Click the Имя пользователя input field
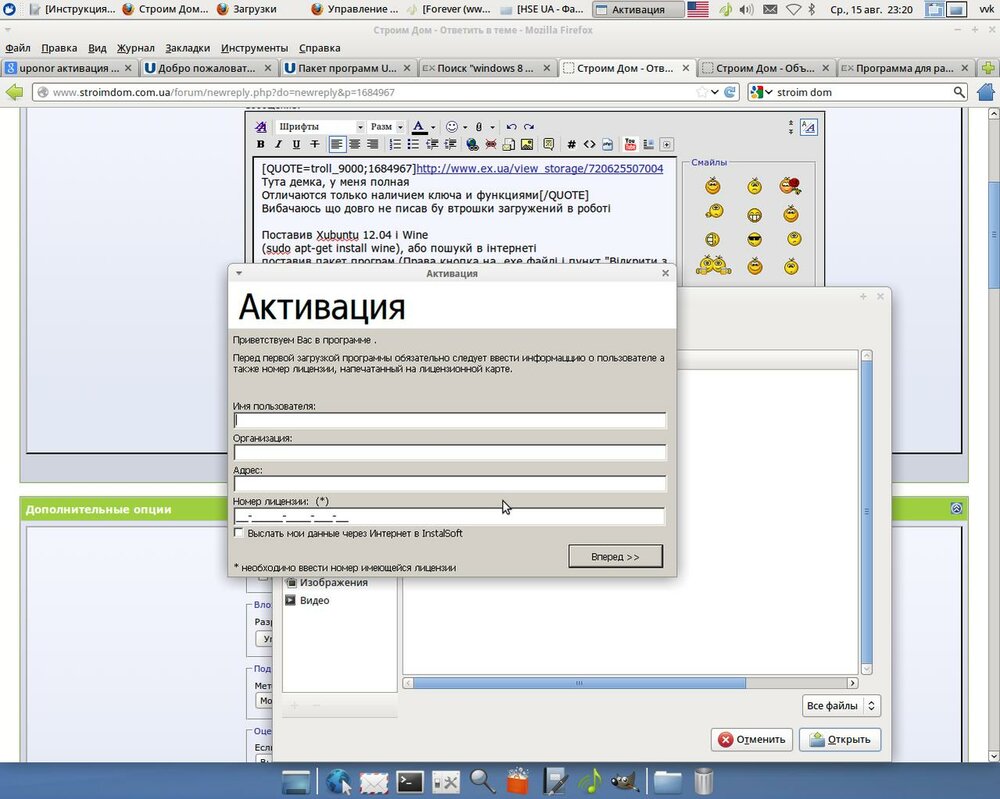1000x799 pixels. 450,421
